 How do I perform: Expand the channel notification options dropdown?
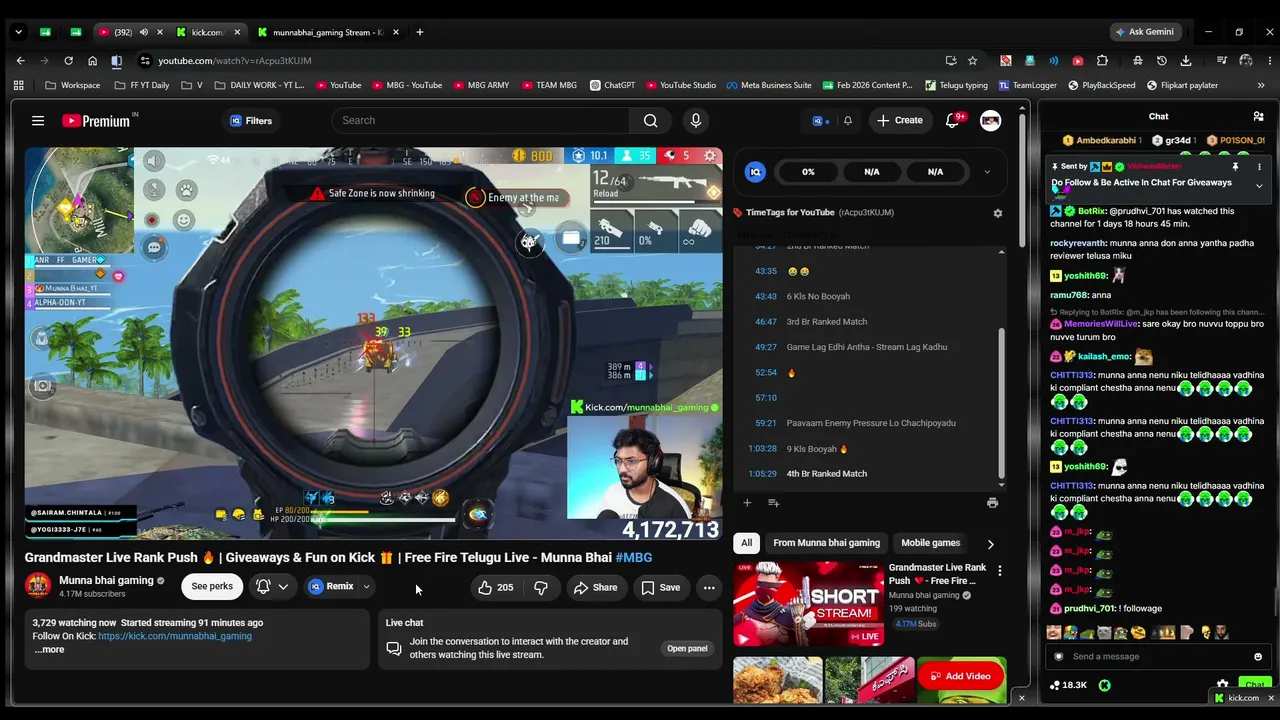pyautogui.click(x=283, y=587)
